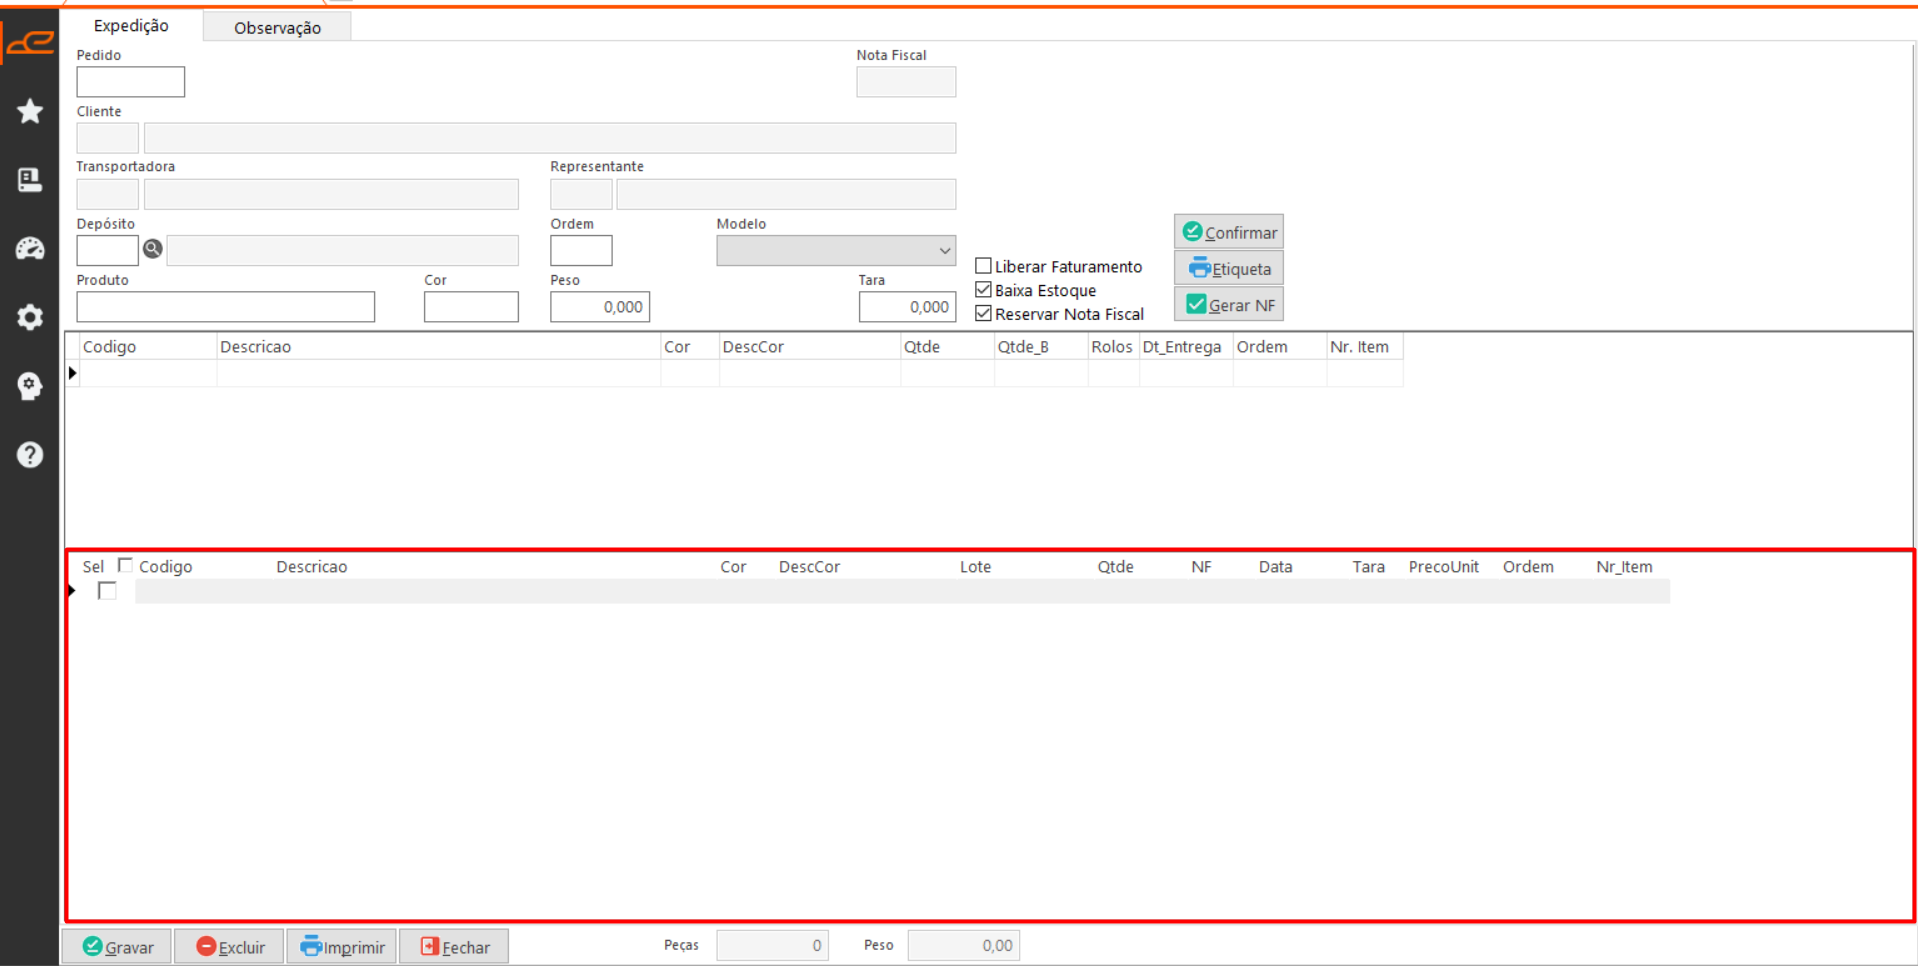Click the Pedido input field

(131, 82)
